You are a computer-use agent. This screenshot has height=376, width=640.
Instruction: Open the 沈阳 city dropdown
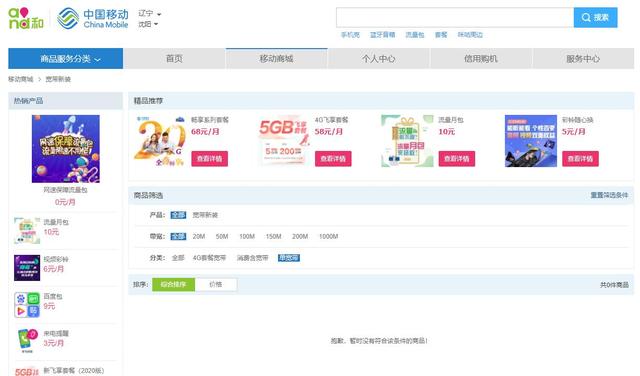pyautogui.click(x=148, y=24)
